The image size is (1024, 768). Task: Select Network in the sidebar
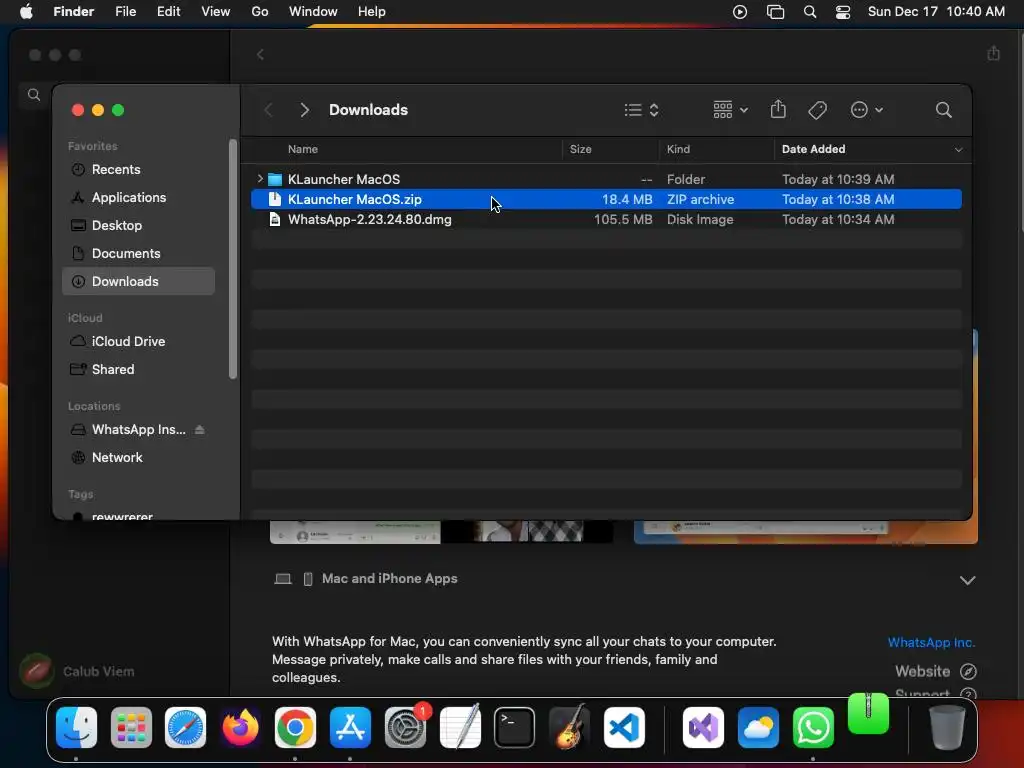pos(138,458)
